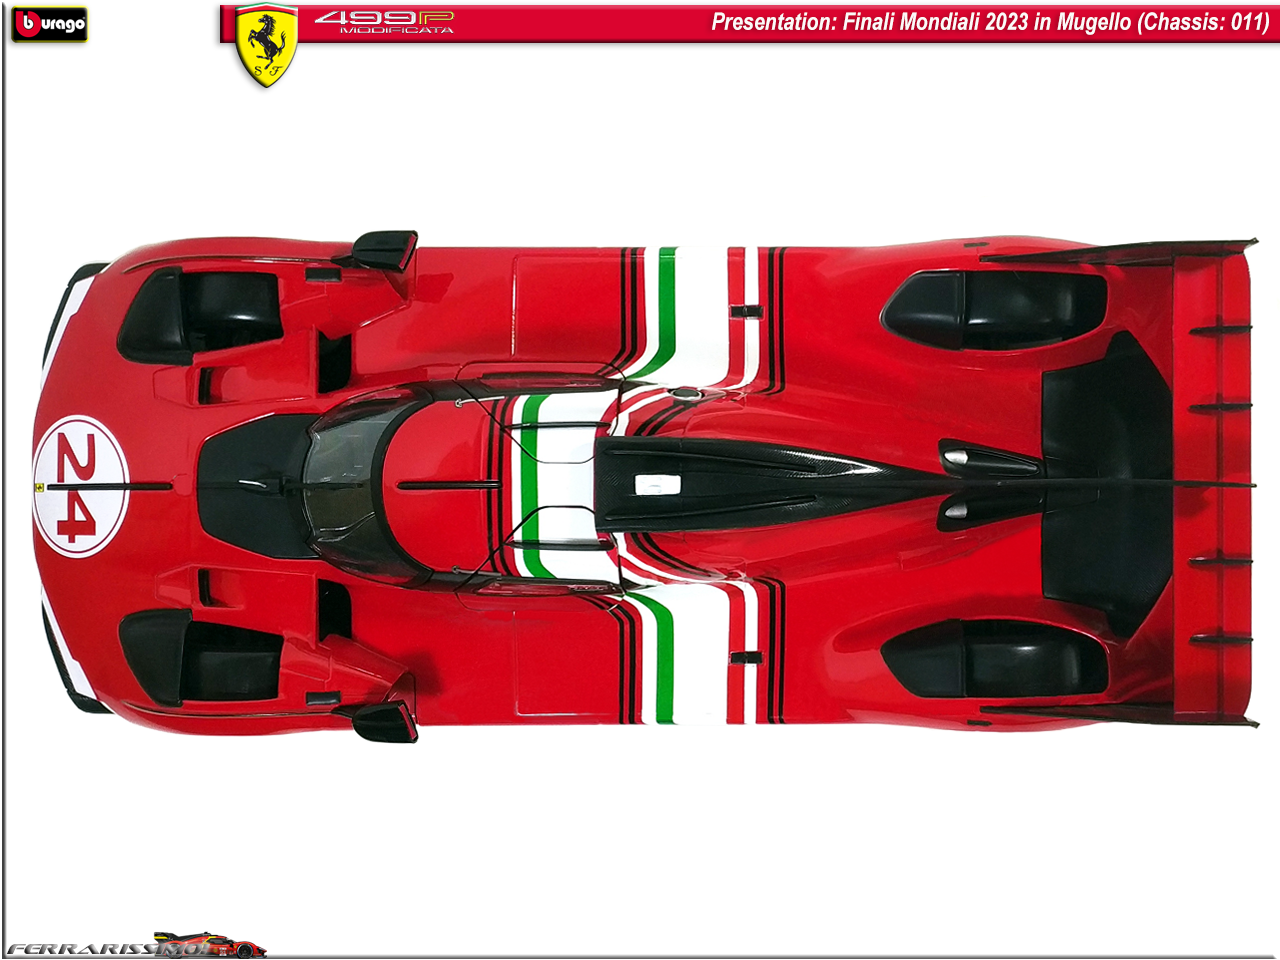The height and width of the screenshot is (960, 1280).
Task: Click the number 24 roundel on the nose
Action: click(x=80, y=487)
